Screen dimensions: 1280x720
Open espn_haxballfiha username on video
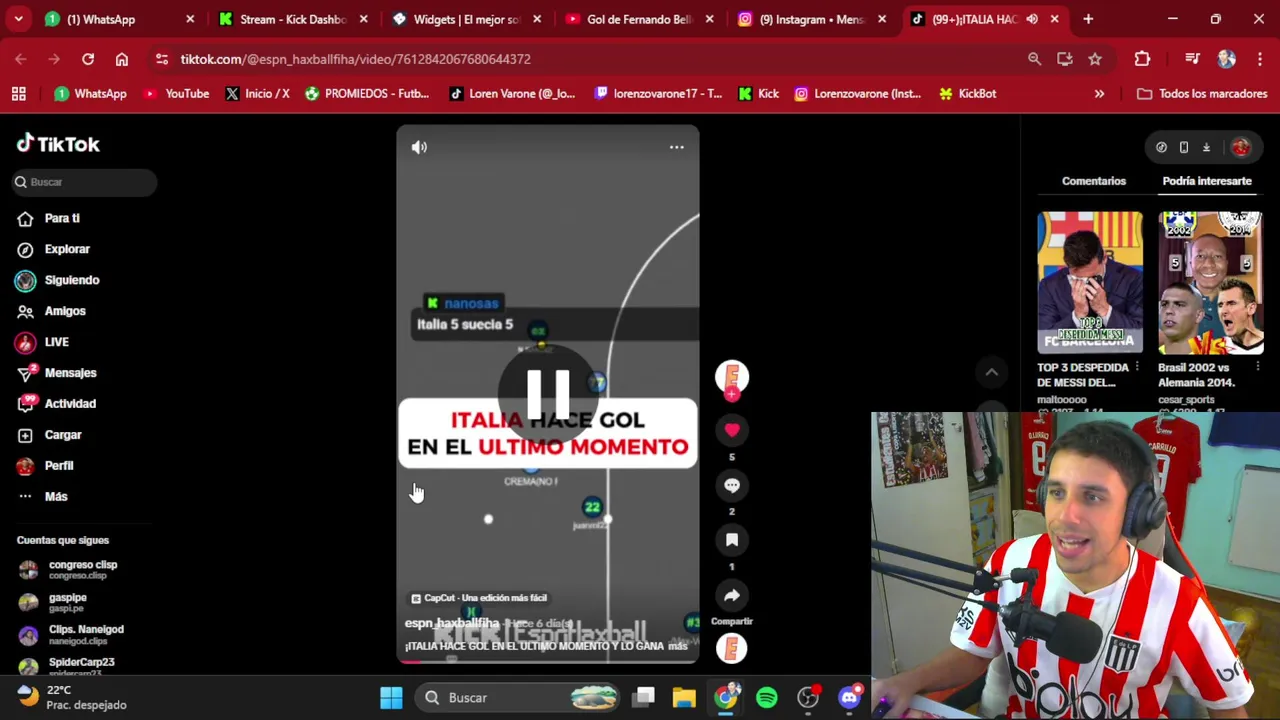pyautogui.click(x=452, y=623)
